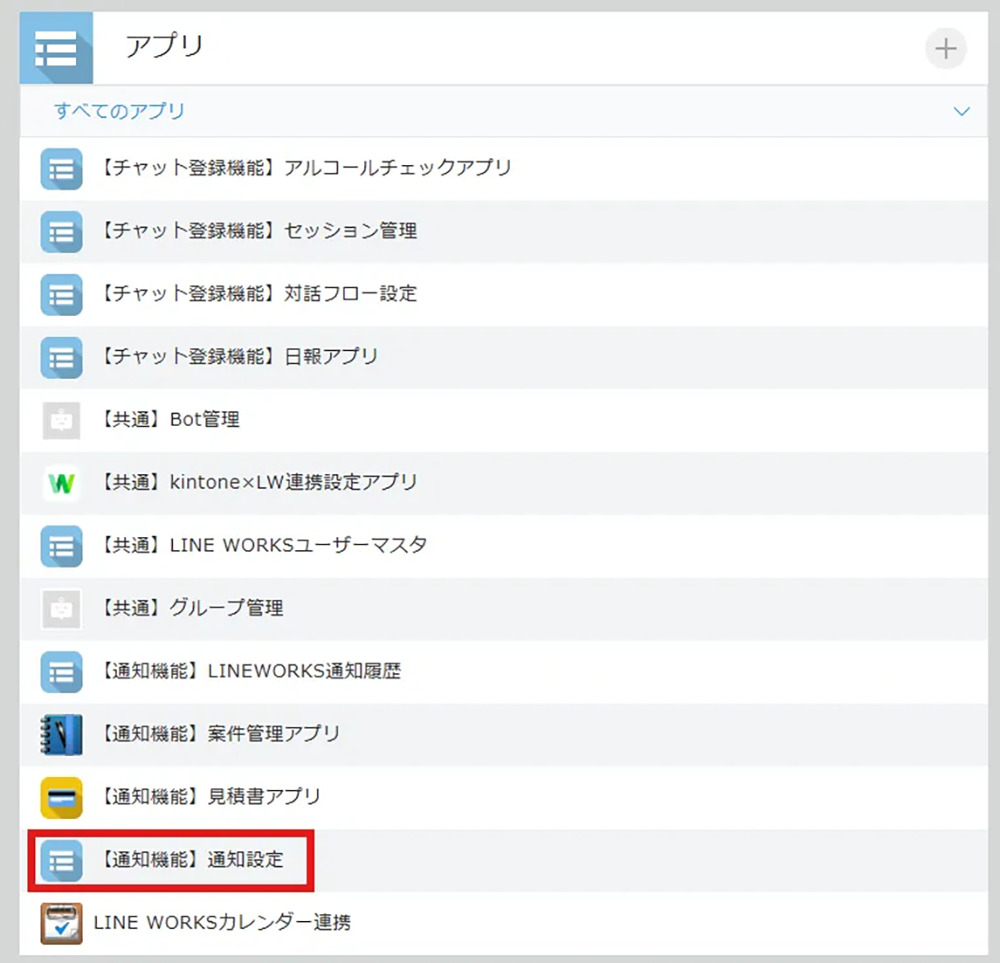Open 【通知機能】見積書アプリ
1000x963 pixels.
click(x=210, y=797)
